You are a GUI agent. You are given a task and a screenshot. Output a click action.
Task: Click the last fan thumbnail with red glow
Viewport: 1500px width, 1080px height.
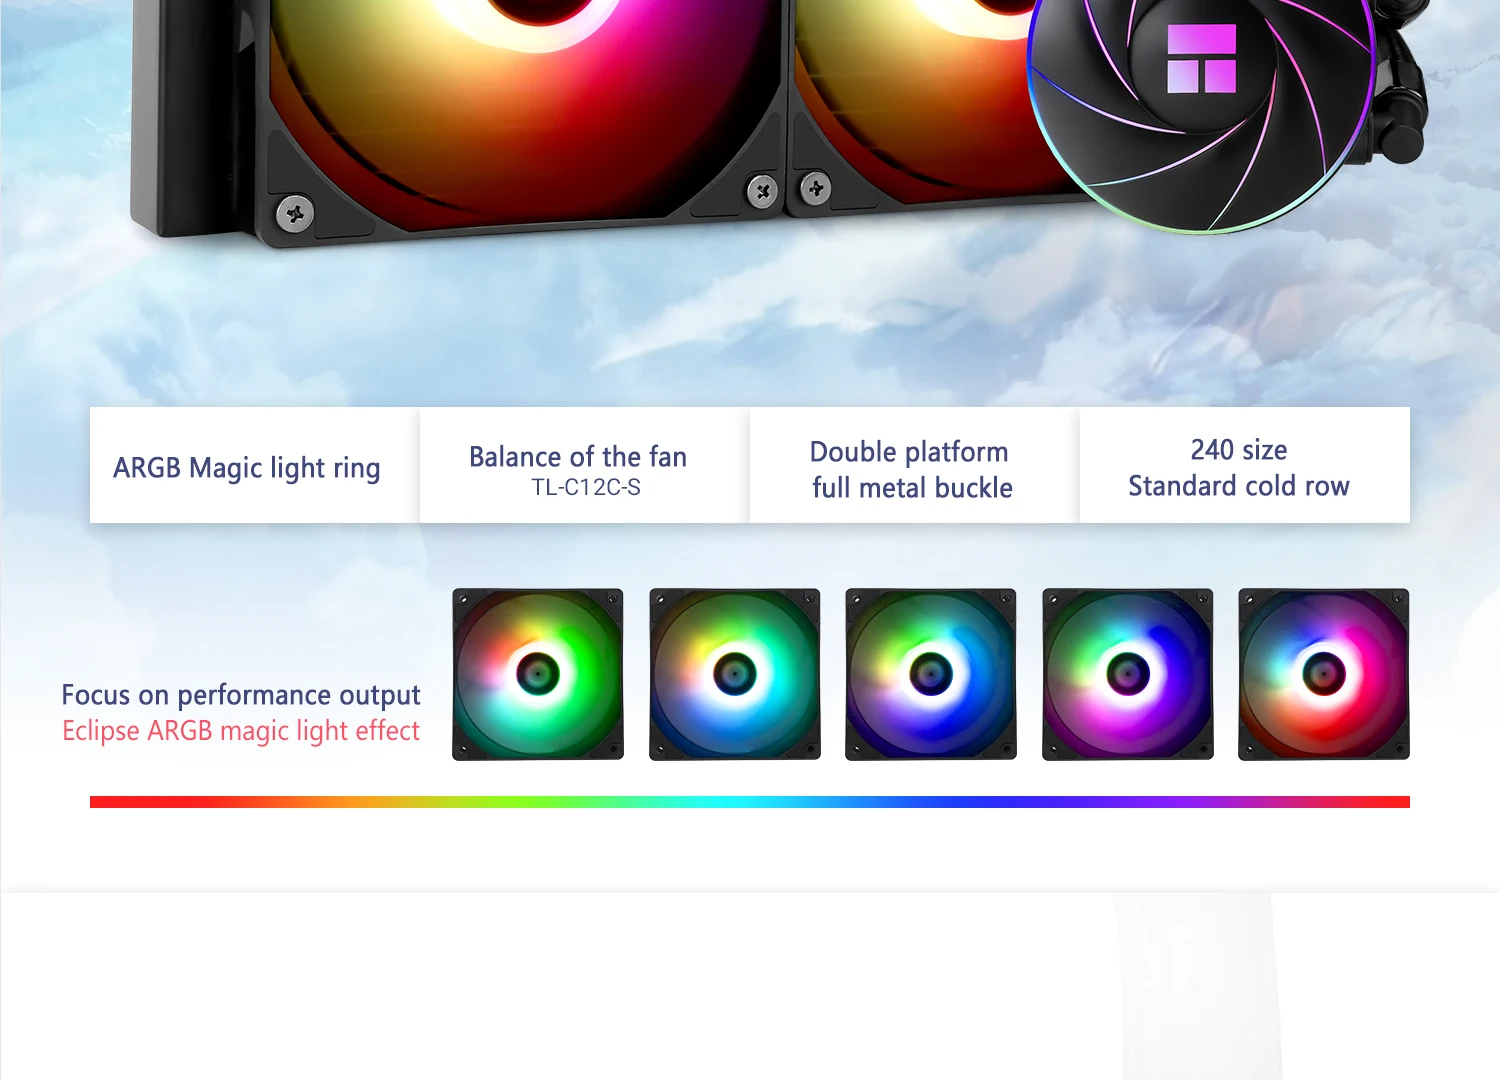[x=1324, y=674]
